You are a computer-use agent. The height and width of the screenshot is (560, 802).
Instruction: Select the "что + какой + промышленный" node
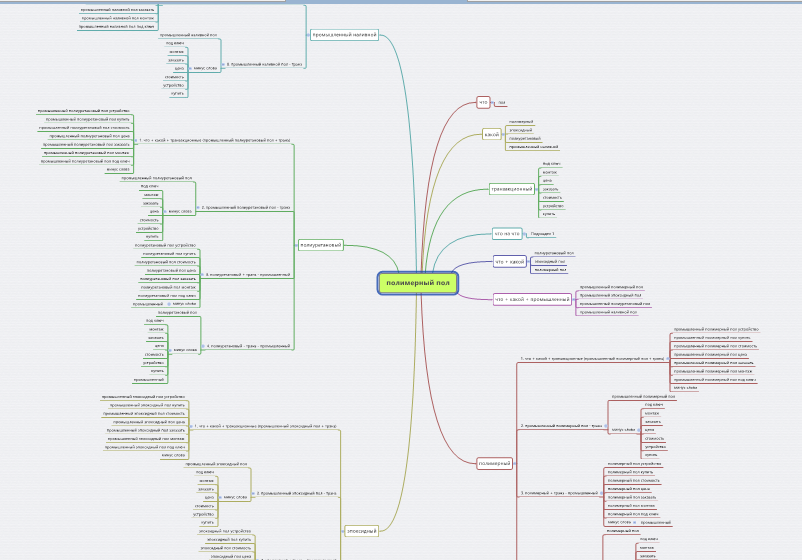point(532,299)
